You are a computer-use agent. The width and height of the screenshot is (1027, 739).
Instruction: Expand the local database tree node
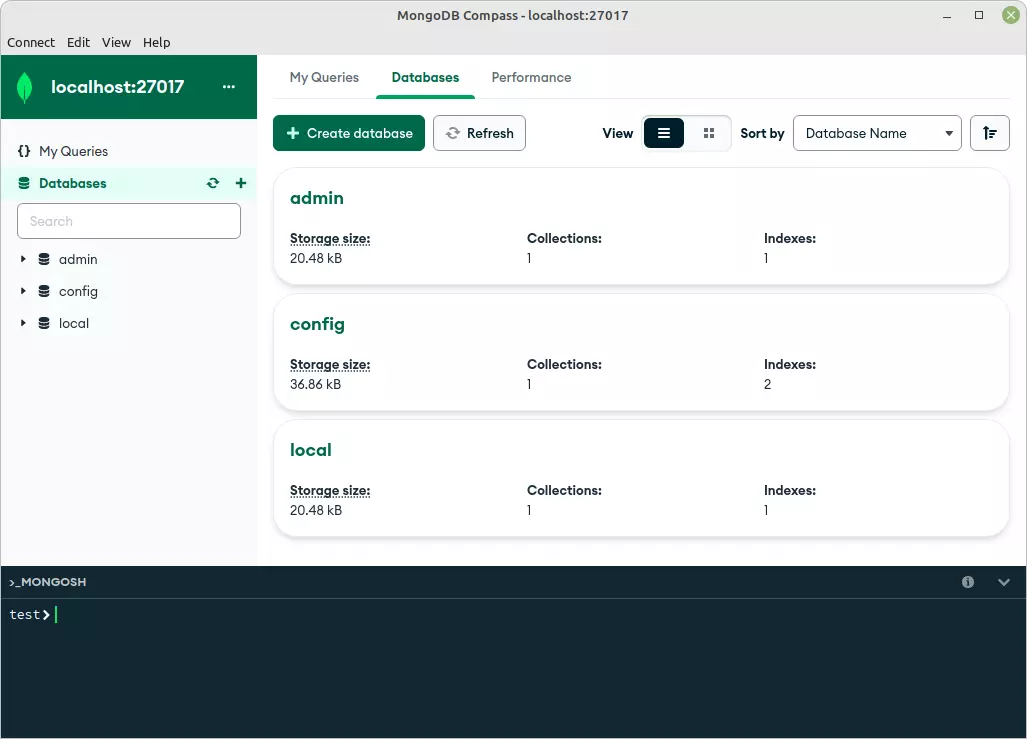[x=23, y=324]
